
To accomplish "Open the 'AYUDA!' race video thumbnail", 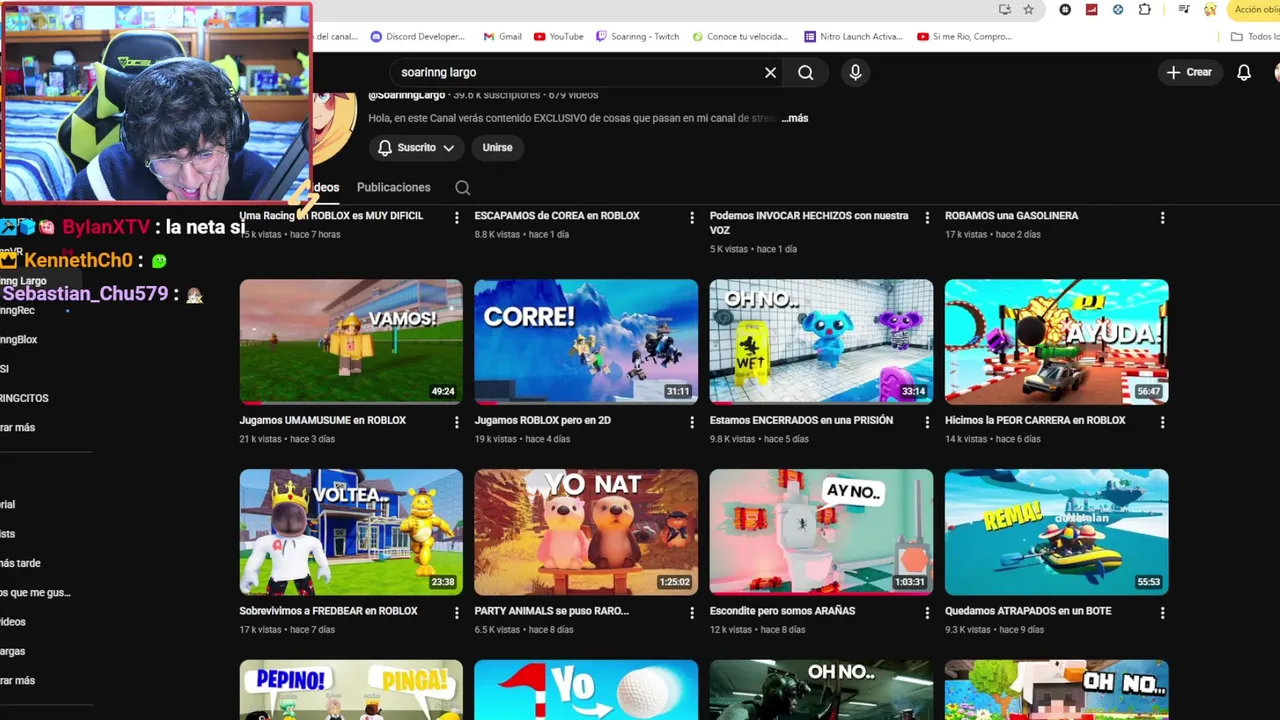I will pos(1056,341).
